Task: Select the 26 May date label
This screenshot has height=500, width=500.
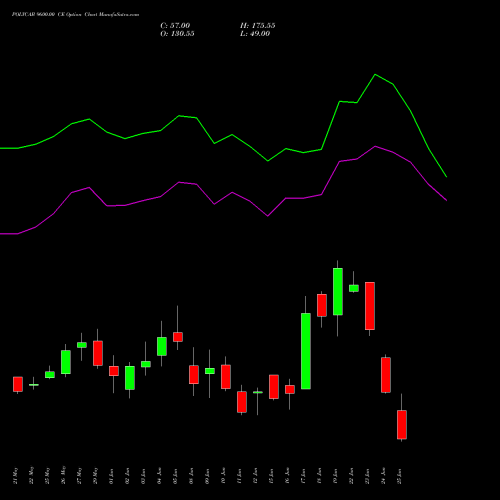Action: [64, 476]
